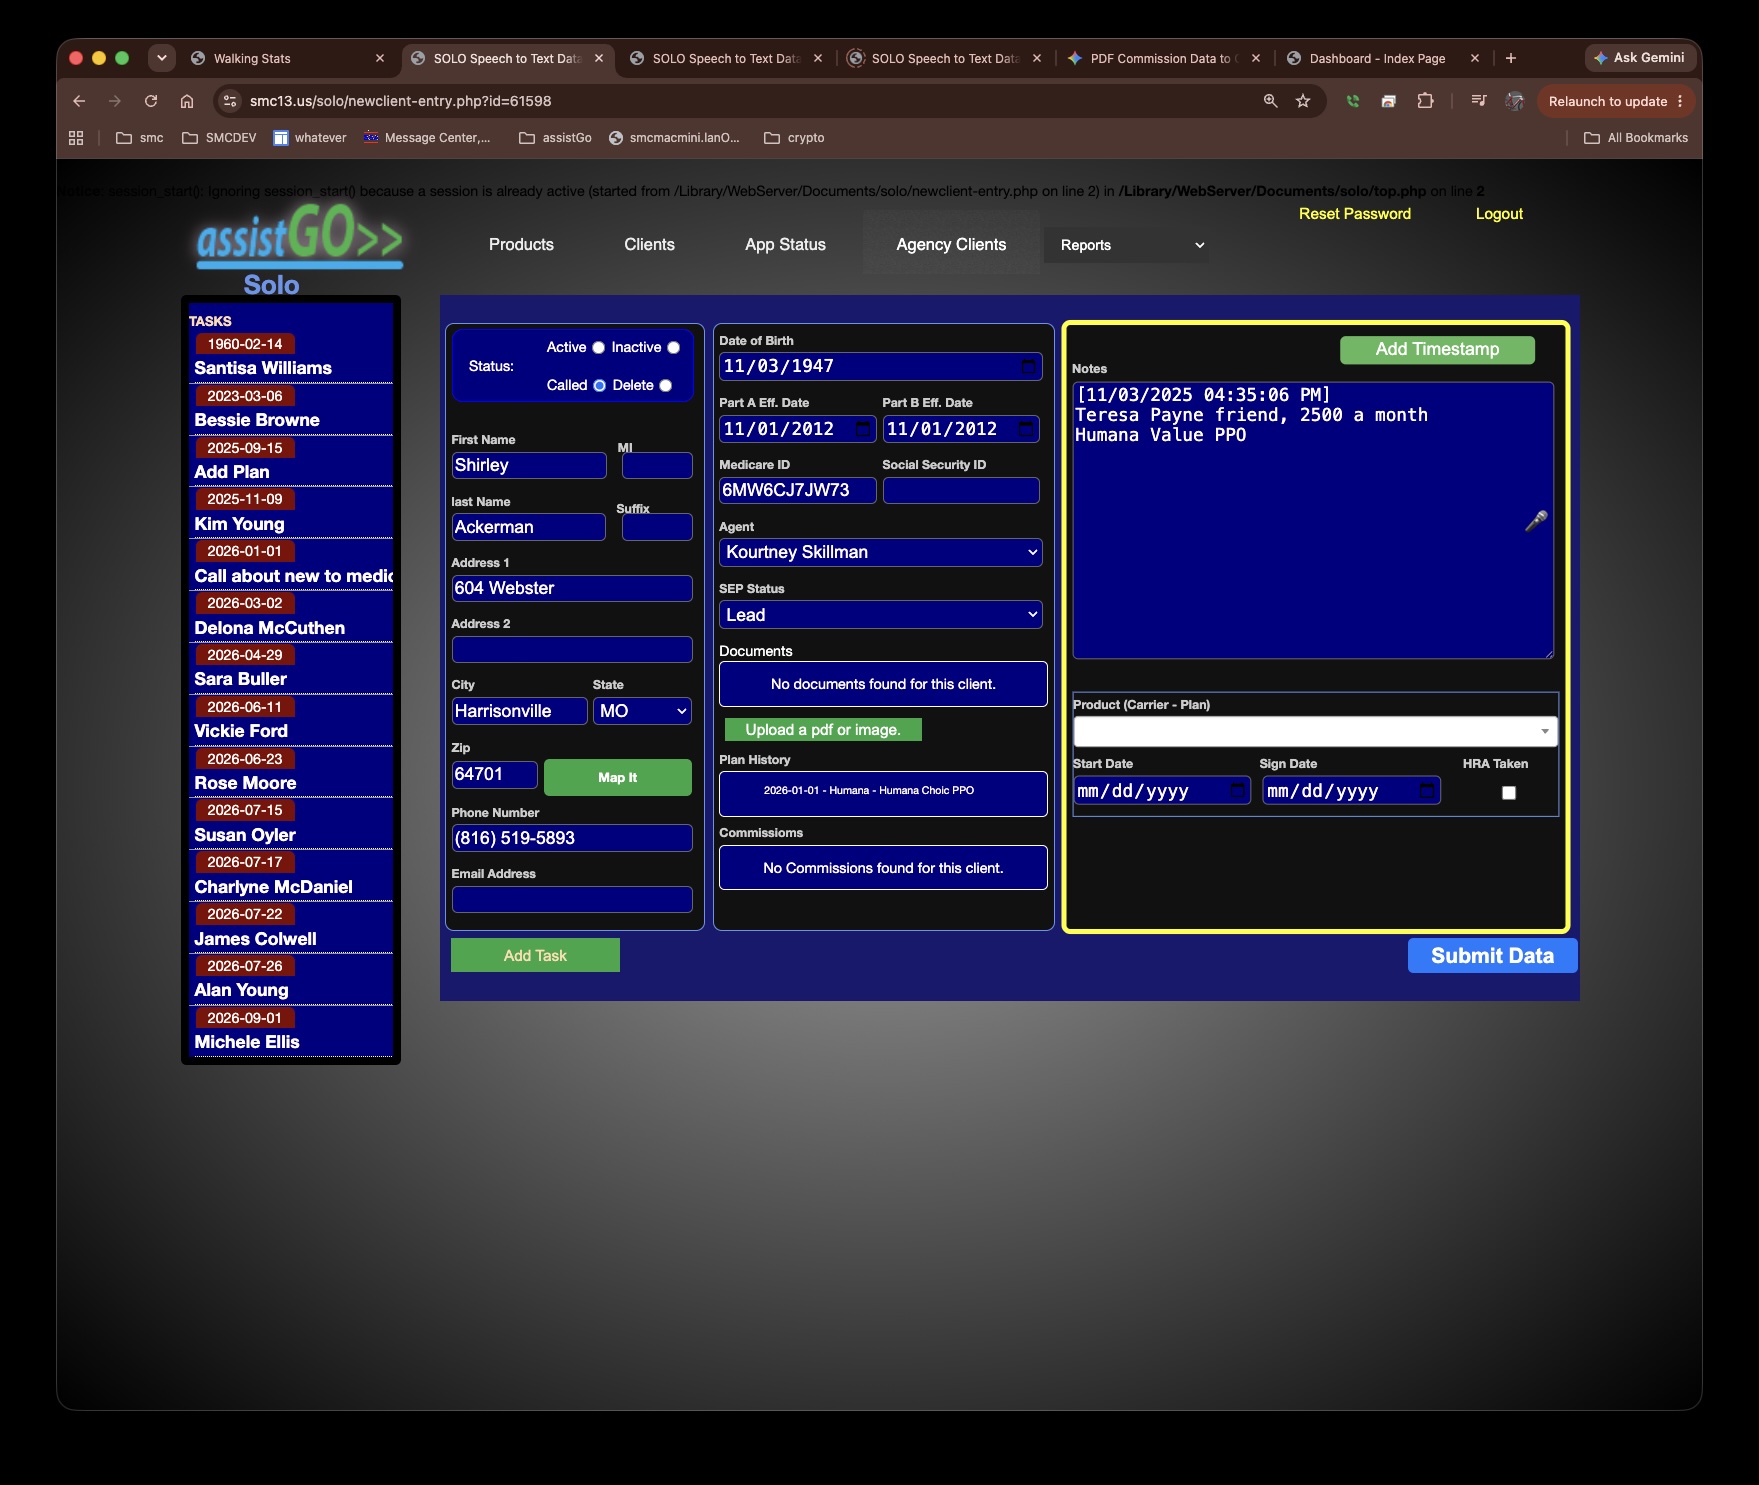Check the HRA Taken checkbox
1759x1485 pixels.
[x=1509, y=793]
